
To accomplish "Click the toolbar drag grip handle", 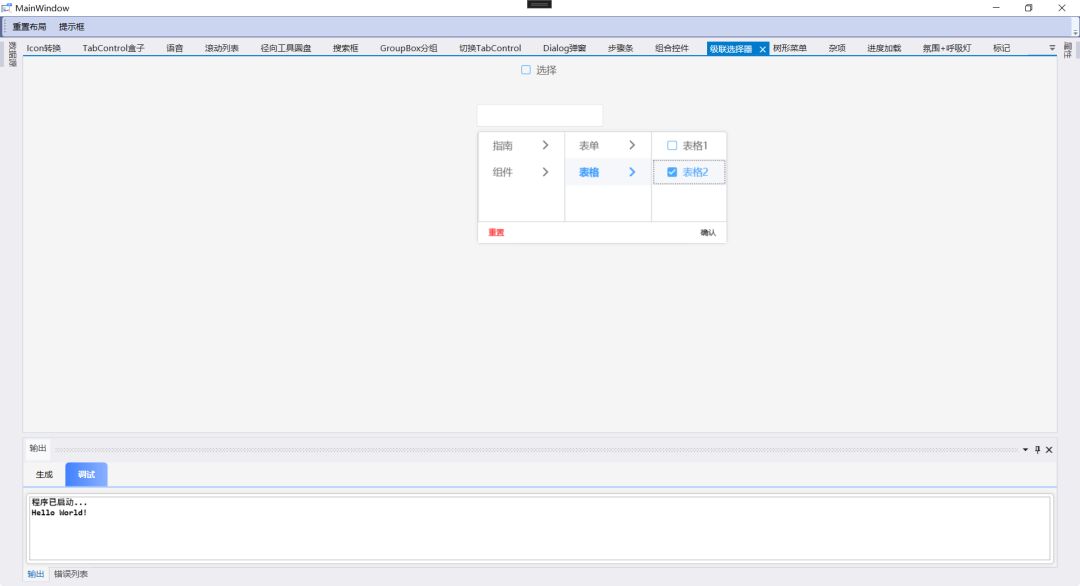I will (6, 27).
